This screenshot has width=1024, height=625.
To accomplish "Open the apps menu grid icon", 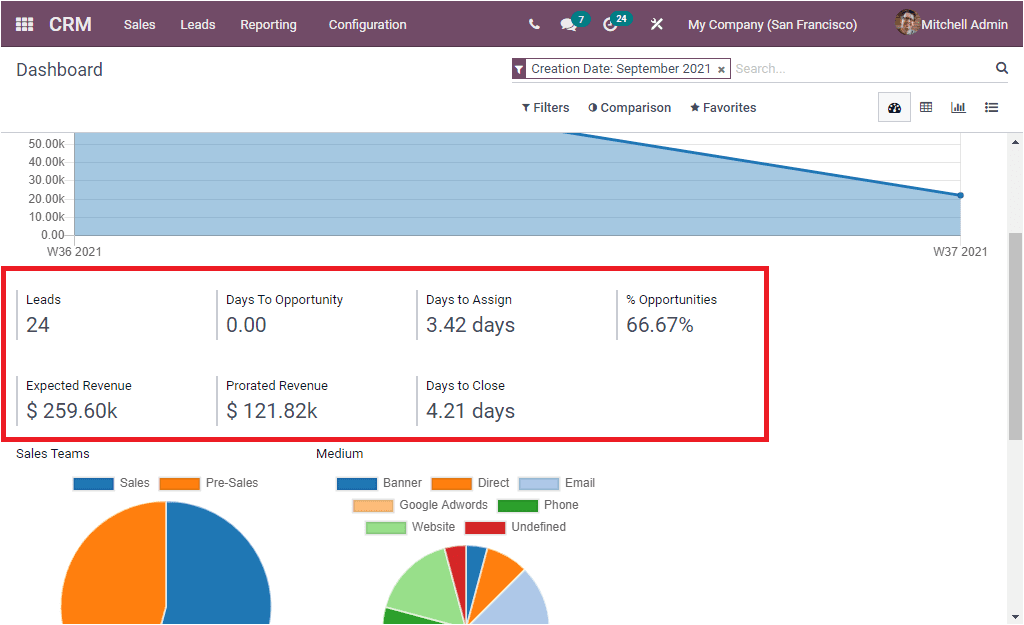I will click(24, 24).
